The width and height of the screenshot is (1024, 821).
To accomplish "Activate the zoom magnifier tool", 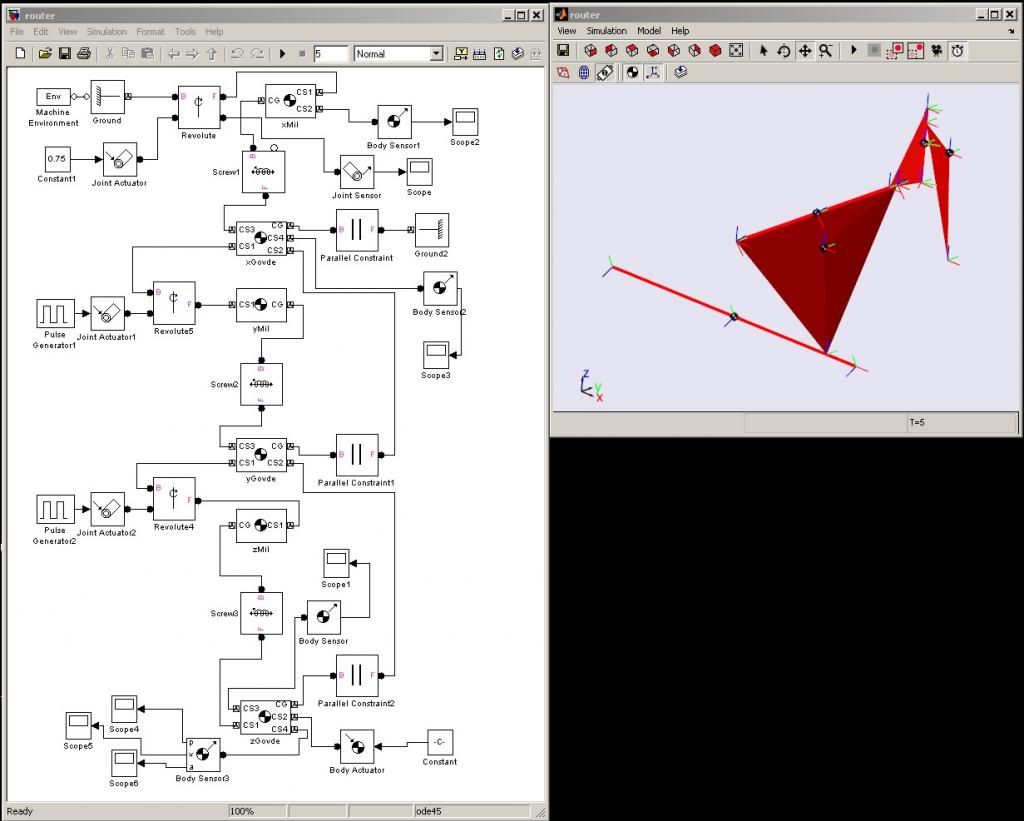I will click(x=825, y=50).
